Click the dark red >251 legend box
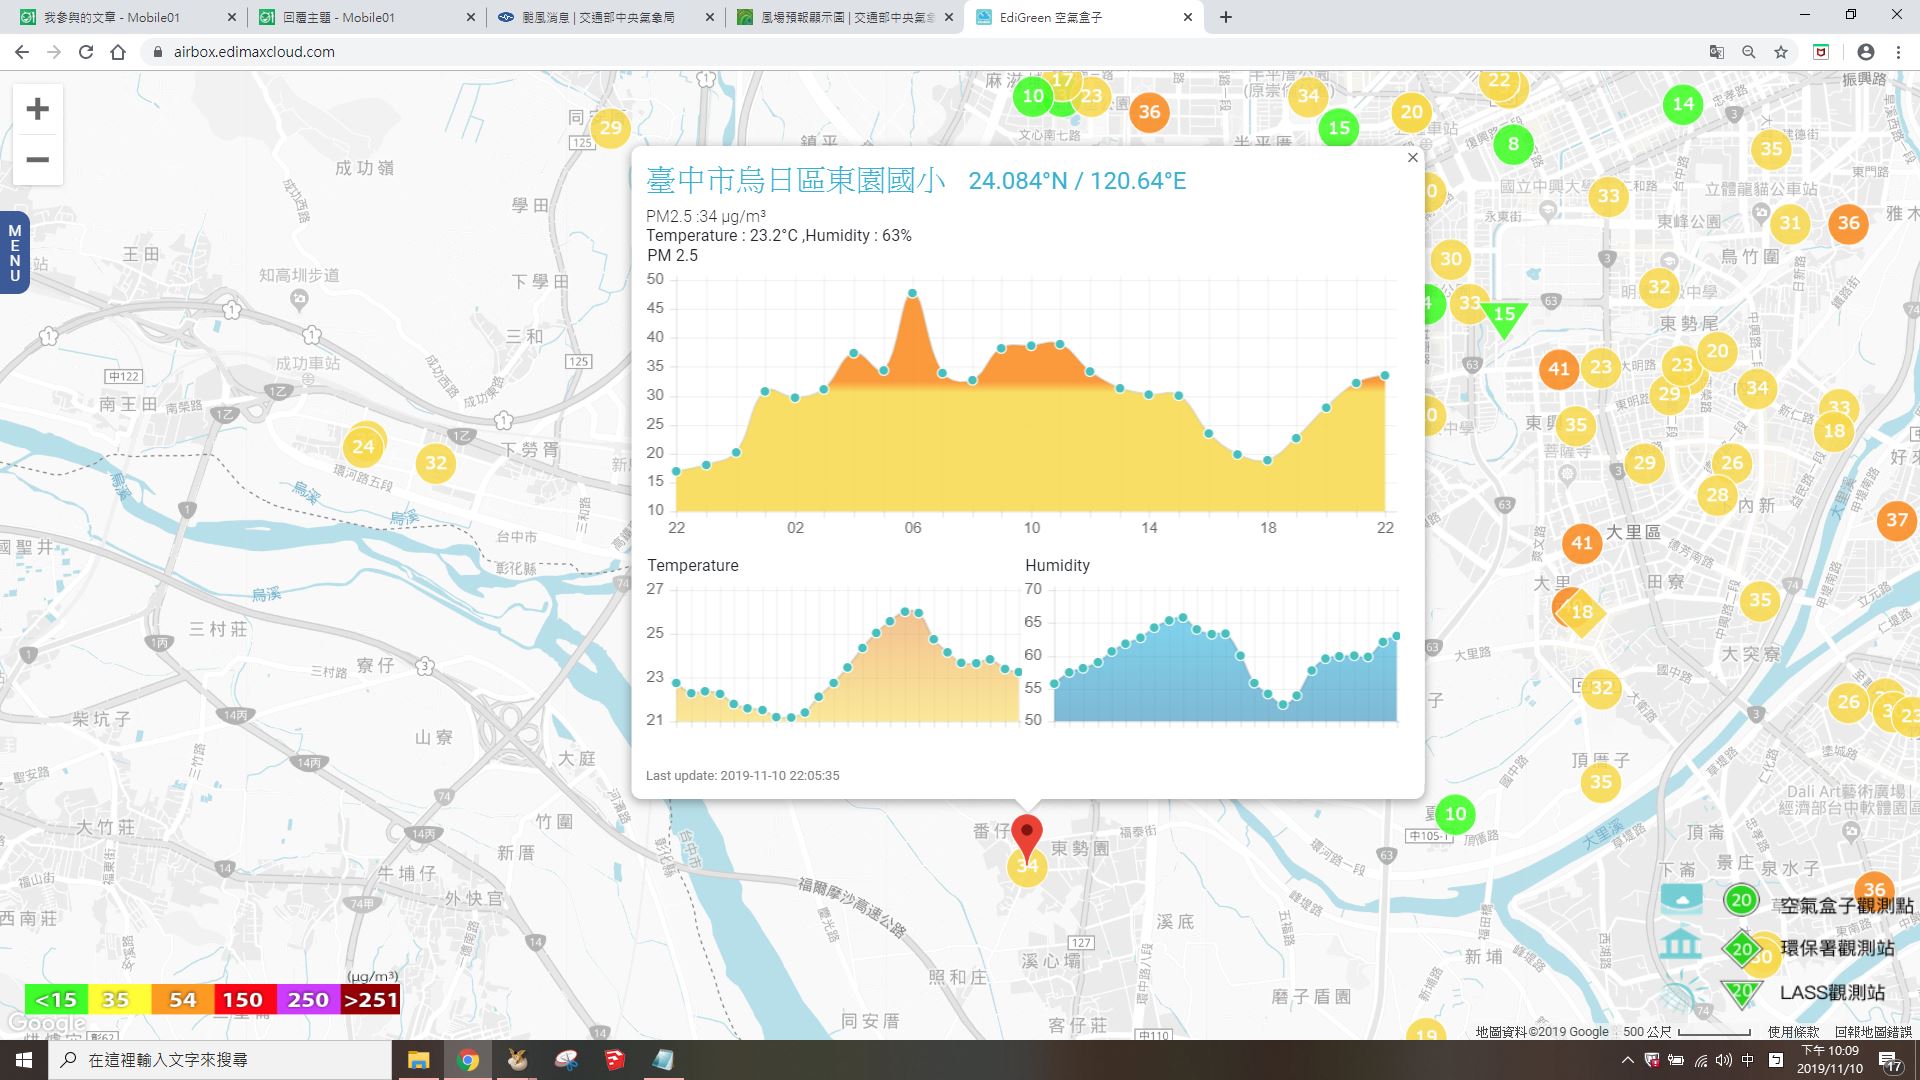Viewport: 1920px width, 1080px height. click(x=370, y=1000)
